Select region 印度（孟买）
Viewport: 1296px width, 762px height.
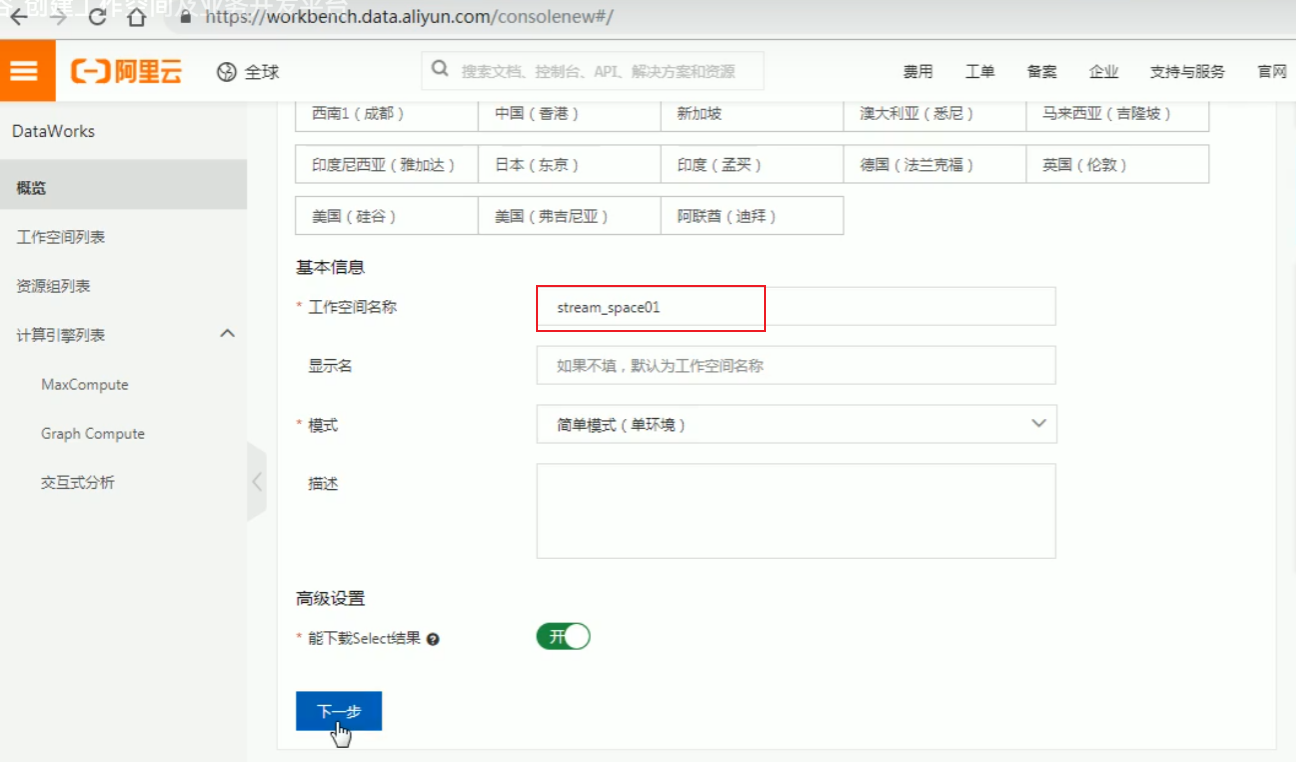coord(752,164)
